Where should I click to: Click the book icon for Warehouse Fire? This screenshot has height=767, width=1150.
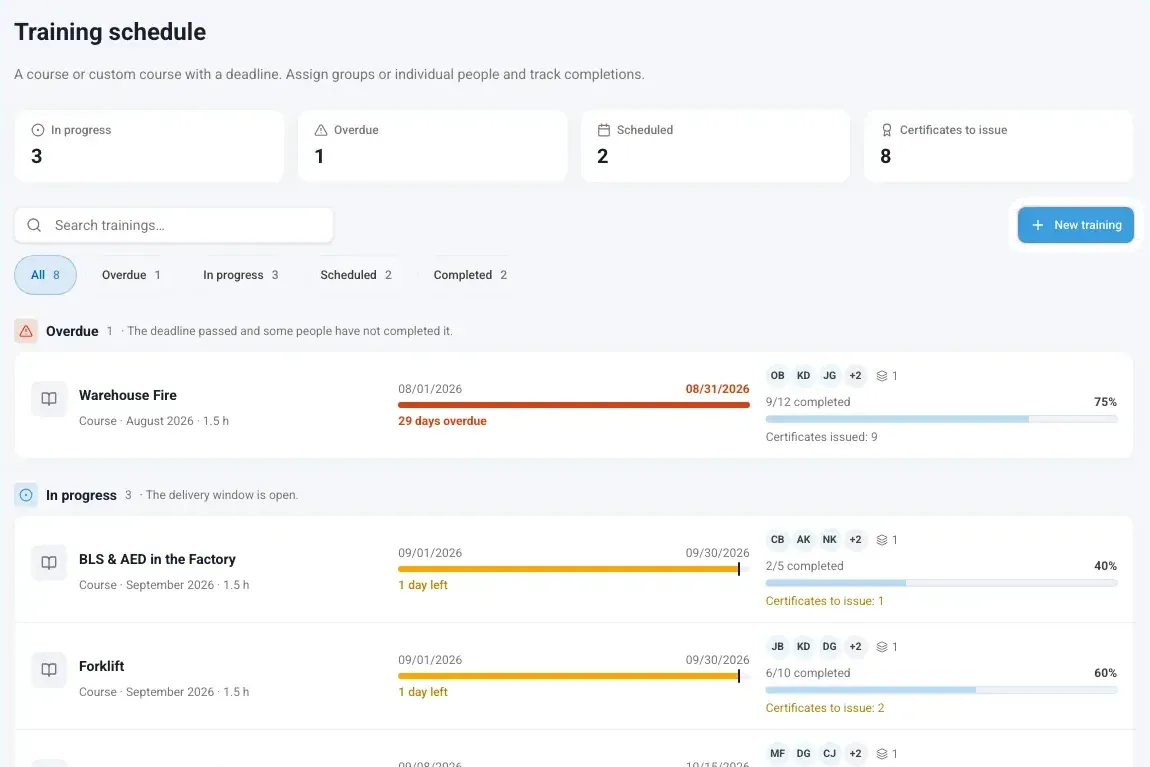tap(49, 399)
